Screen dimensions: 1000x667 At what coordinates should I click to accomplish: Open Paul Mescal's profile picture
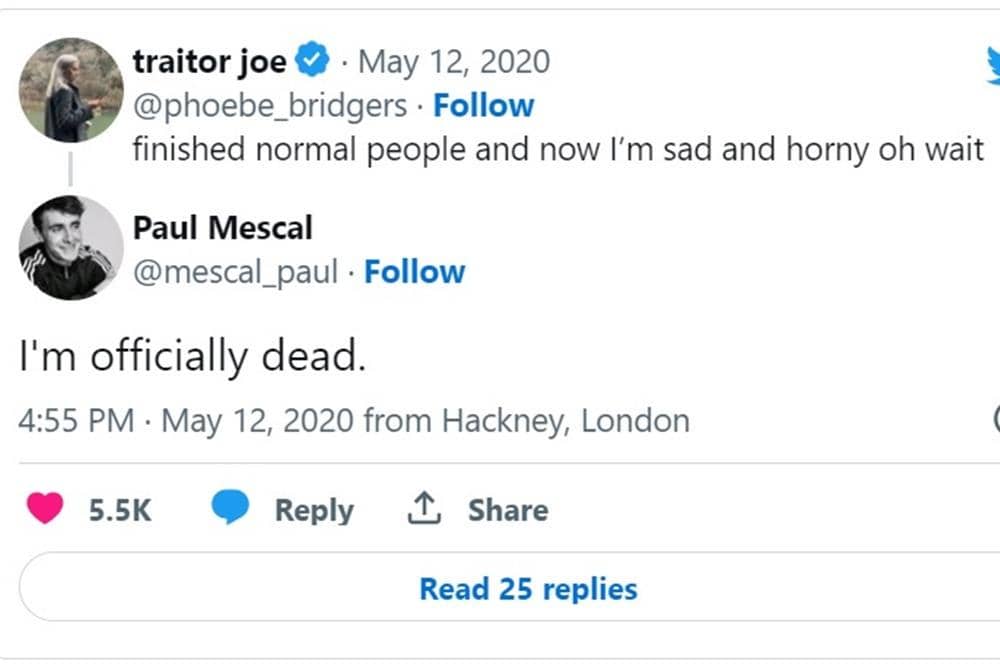point(71,248)
